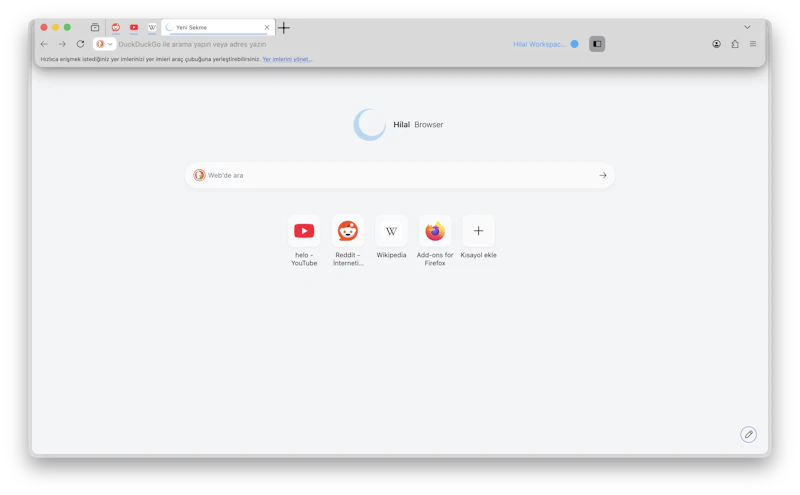Click the Yer imlerini yönet link
800x495 pixels.
287,59
